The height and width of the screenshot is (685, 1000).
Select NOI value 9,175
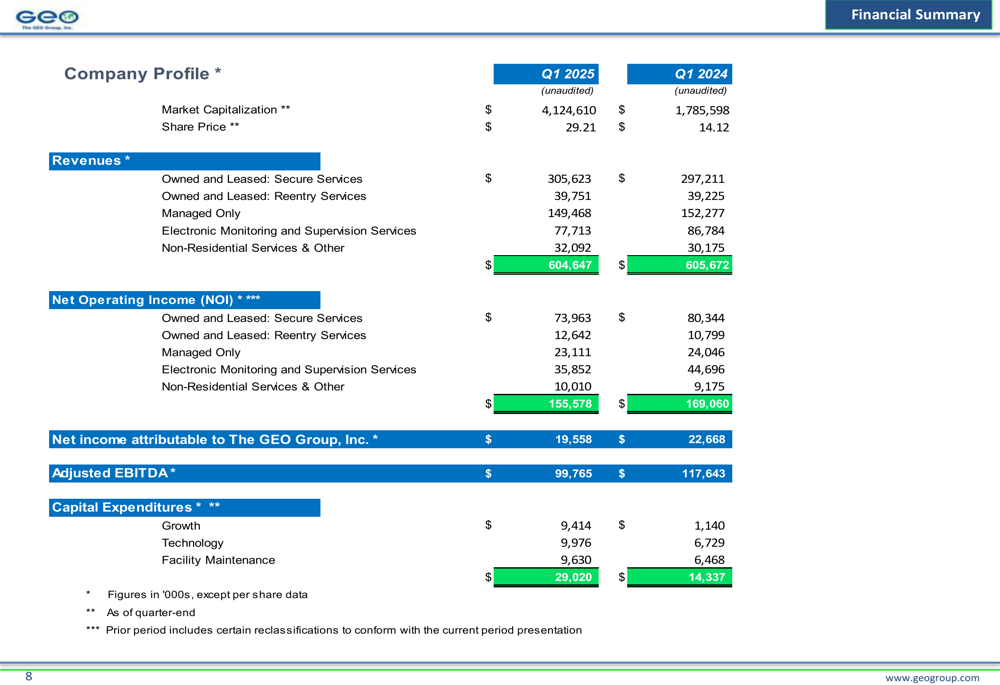pos(709,387)
